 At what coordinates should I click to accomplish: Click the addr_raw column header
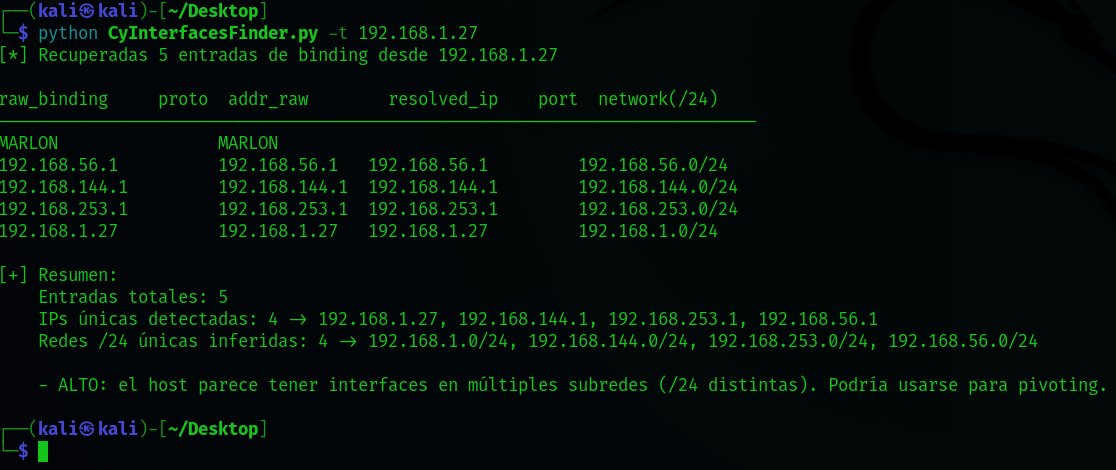pos(268,99)
